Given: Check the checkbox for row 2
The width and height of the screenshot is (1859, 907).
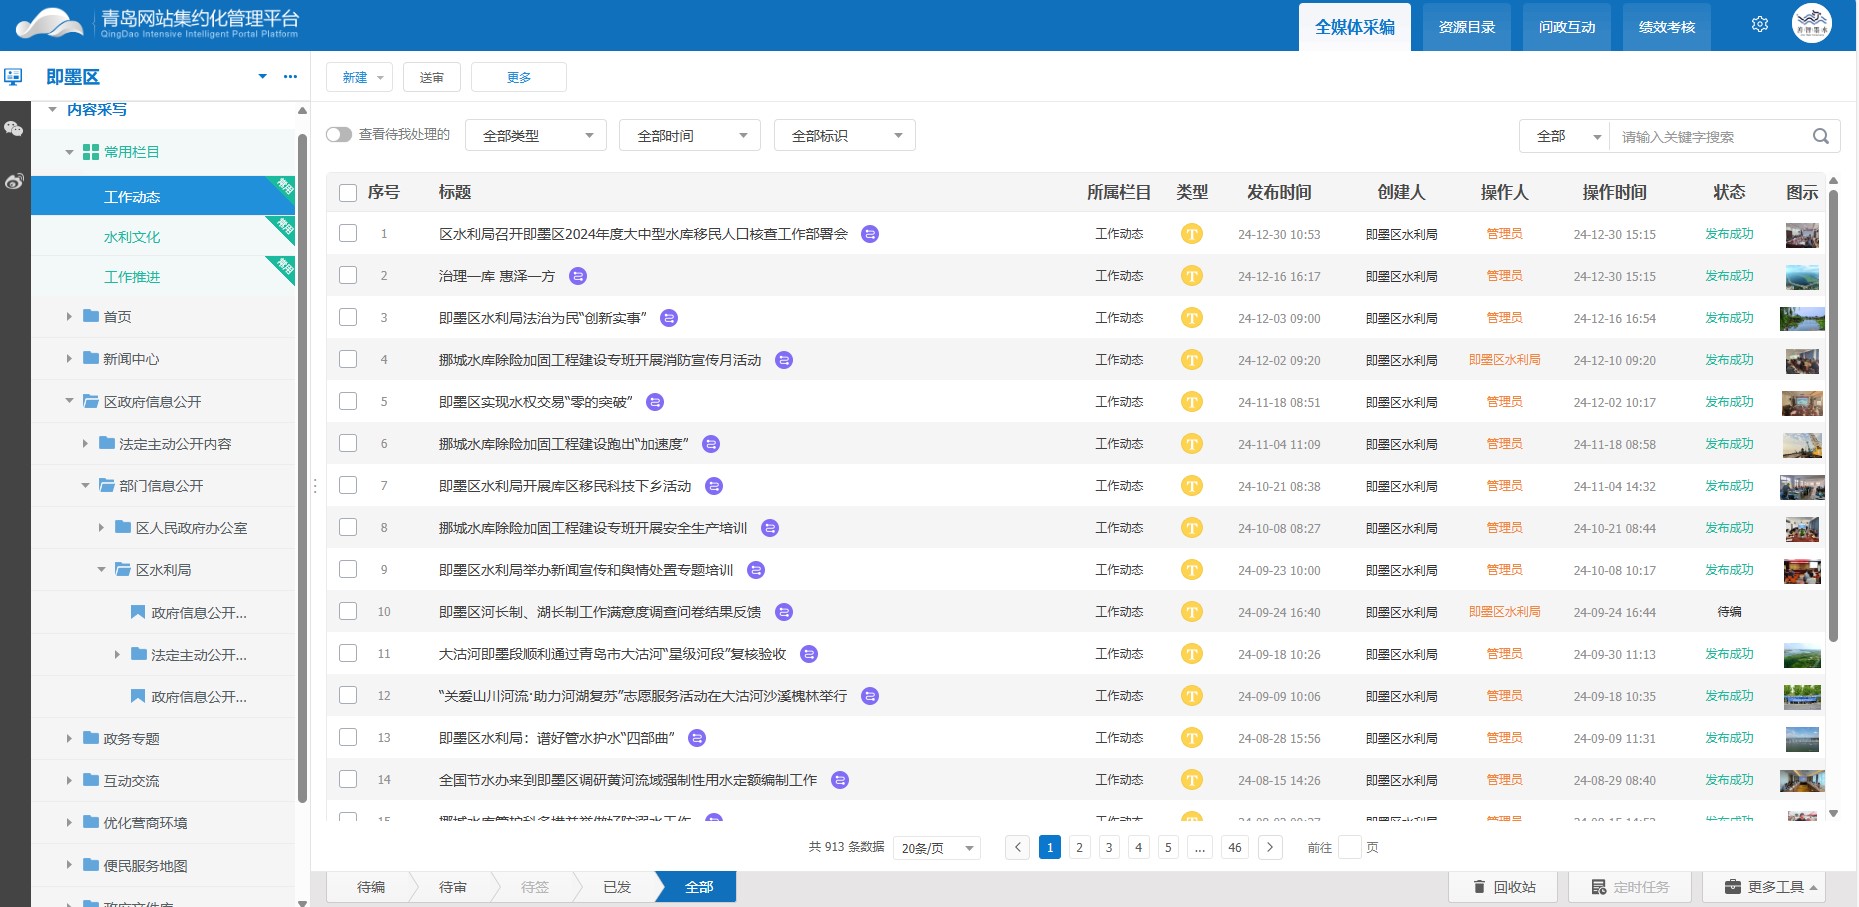Looking at the screenshot, I should point(348,275).
